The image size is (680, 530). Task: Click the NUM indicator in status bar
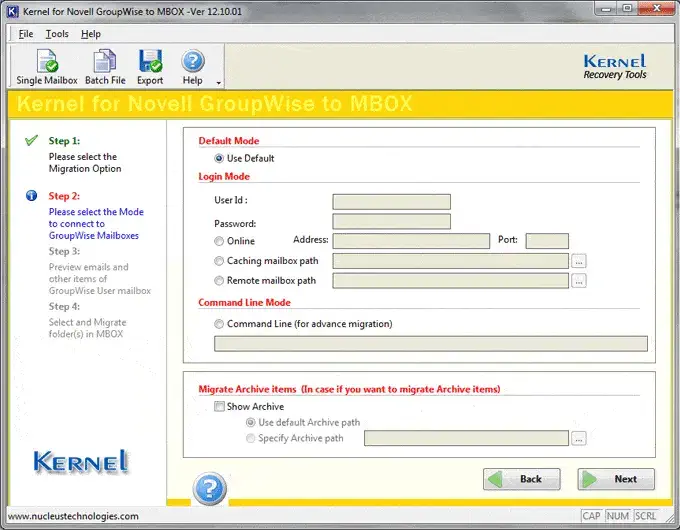pyautogui.click(x=618, y=516)
